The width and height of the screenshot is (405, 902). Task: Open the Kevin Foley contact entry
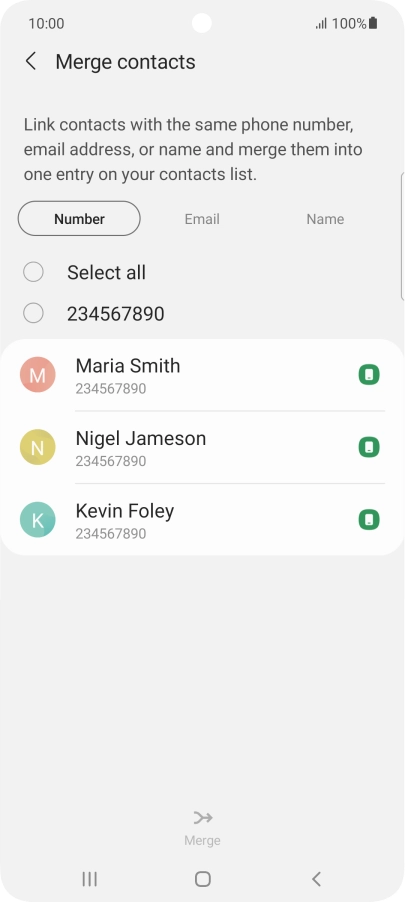tap(202, 520)
